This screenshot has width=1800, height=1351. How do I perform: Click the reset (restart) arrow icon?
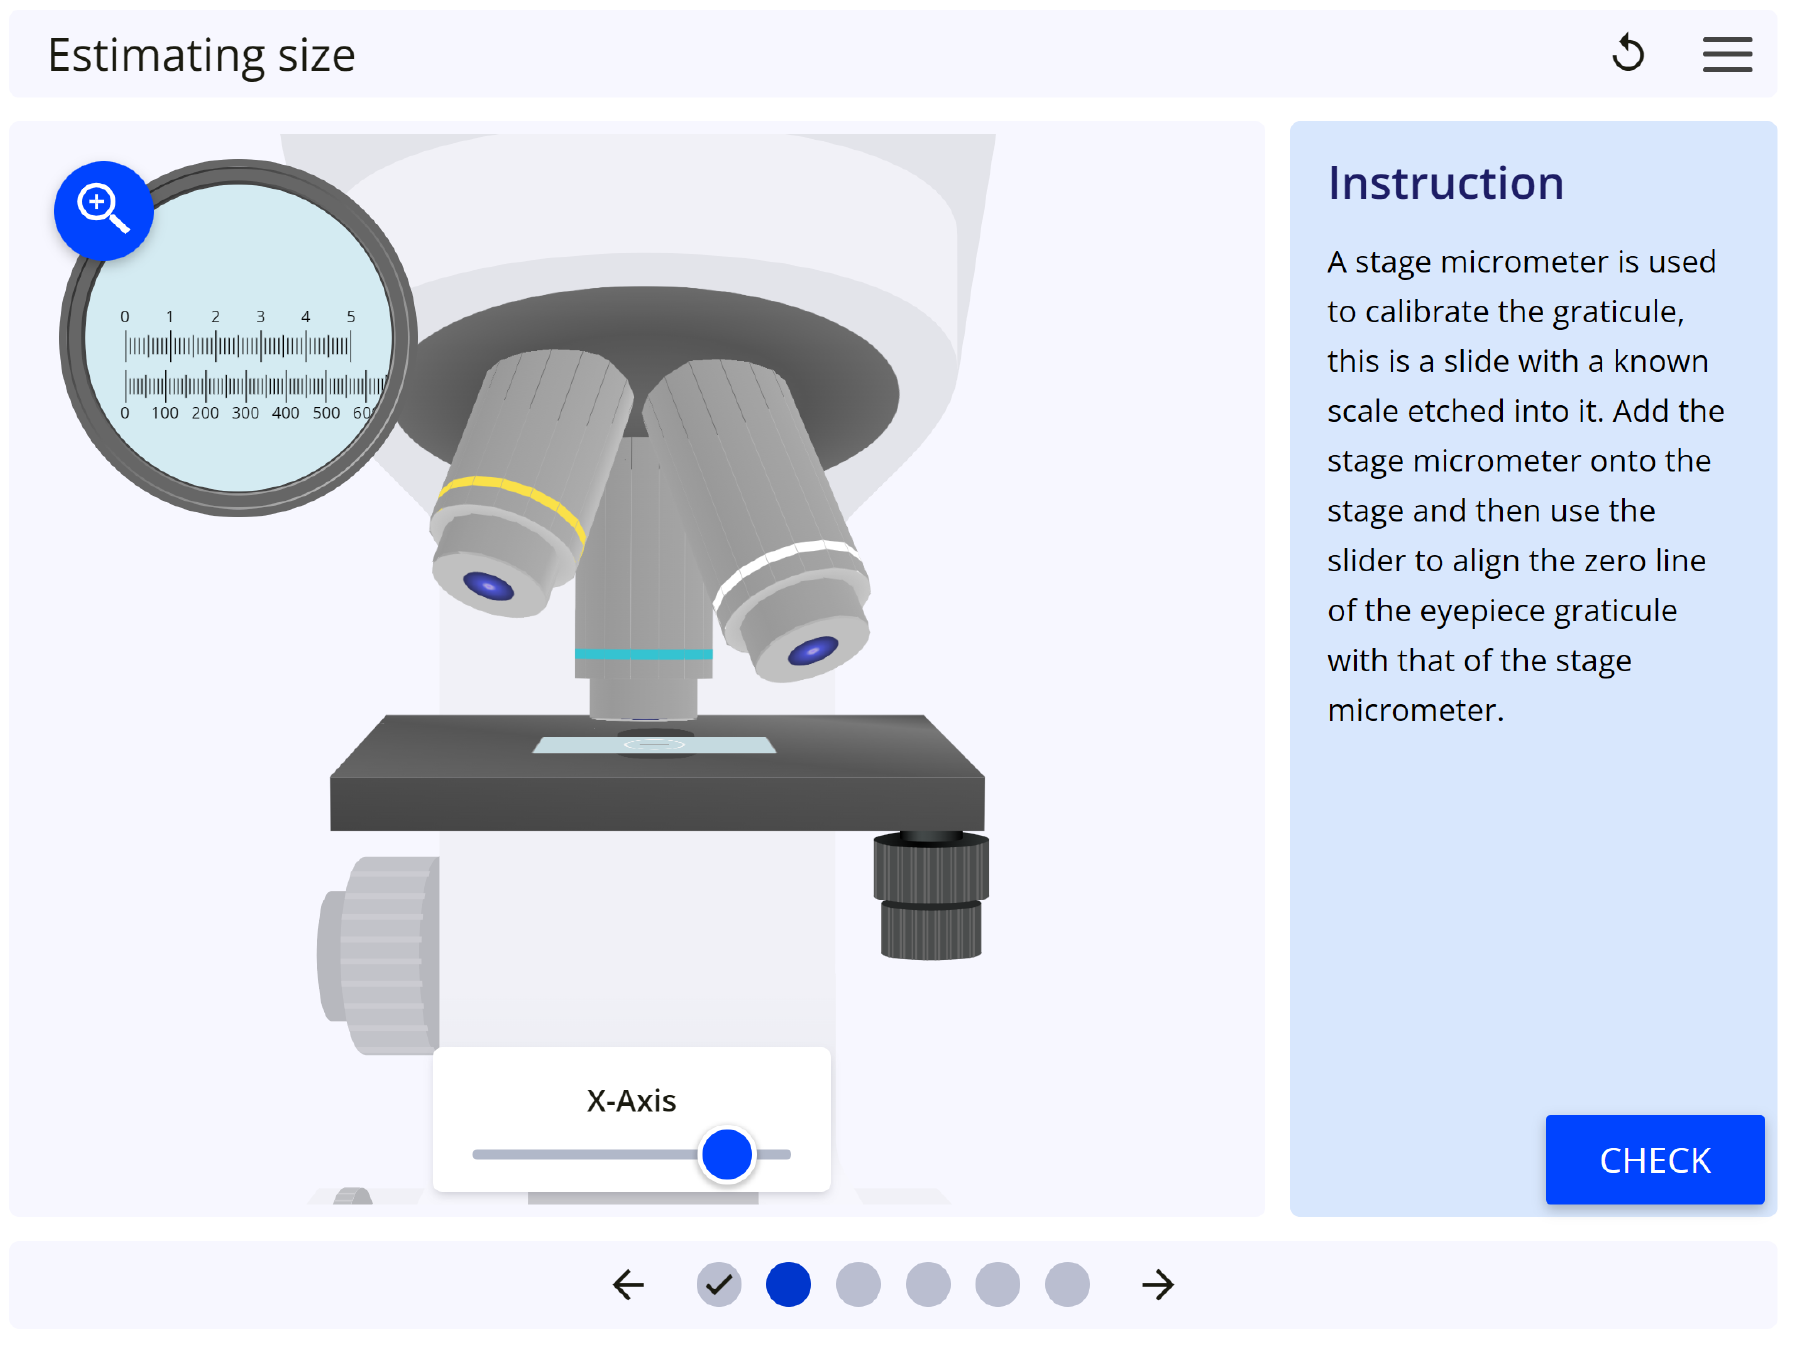(x=1628, y=53)
